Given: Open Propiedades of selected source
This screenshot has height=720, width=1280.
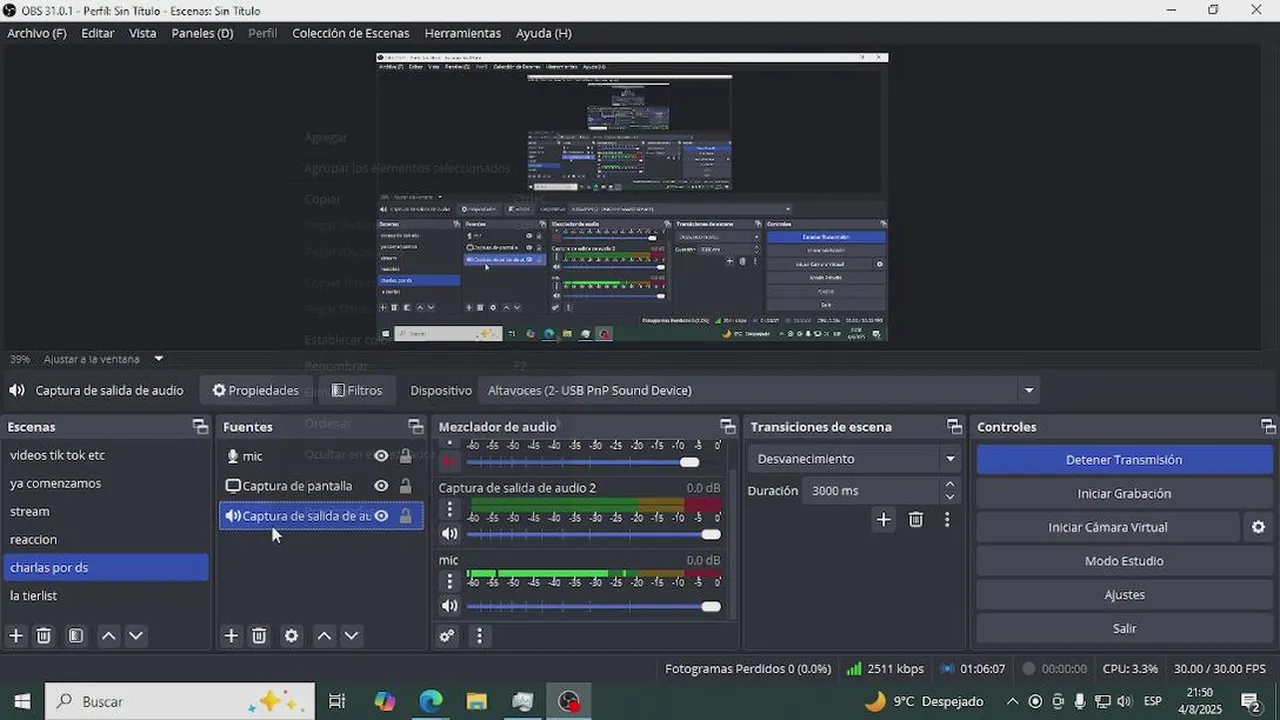Looking at the screenshot, I should tap(256, 390).
